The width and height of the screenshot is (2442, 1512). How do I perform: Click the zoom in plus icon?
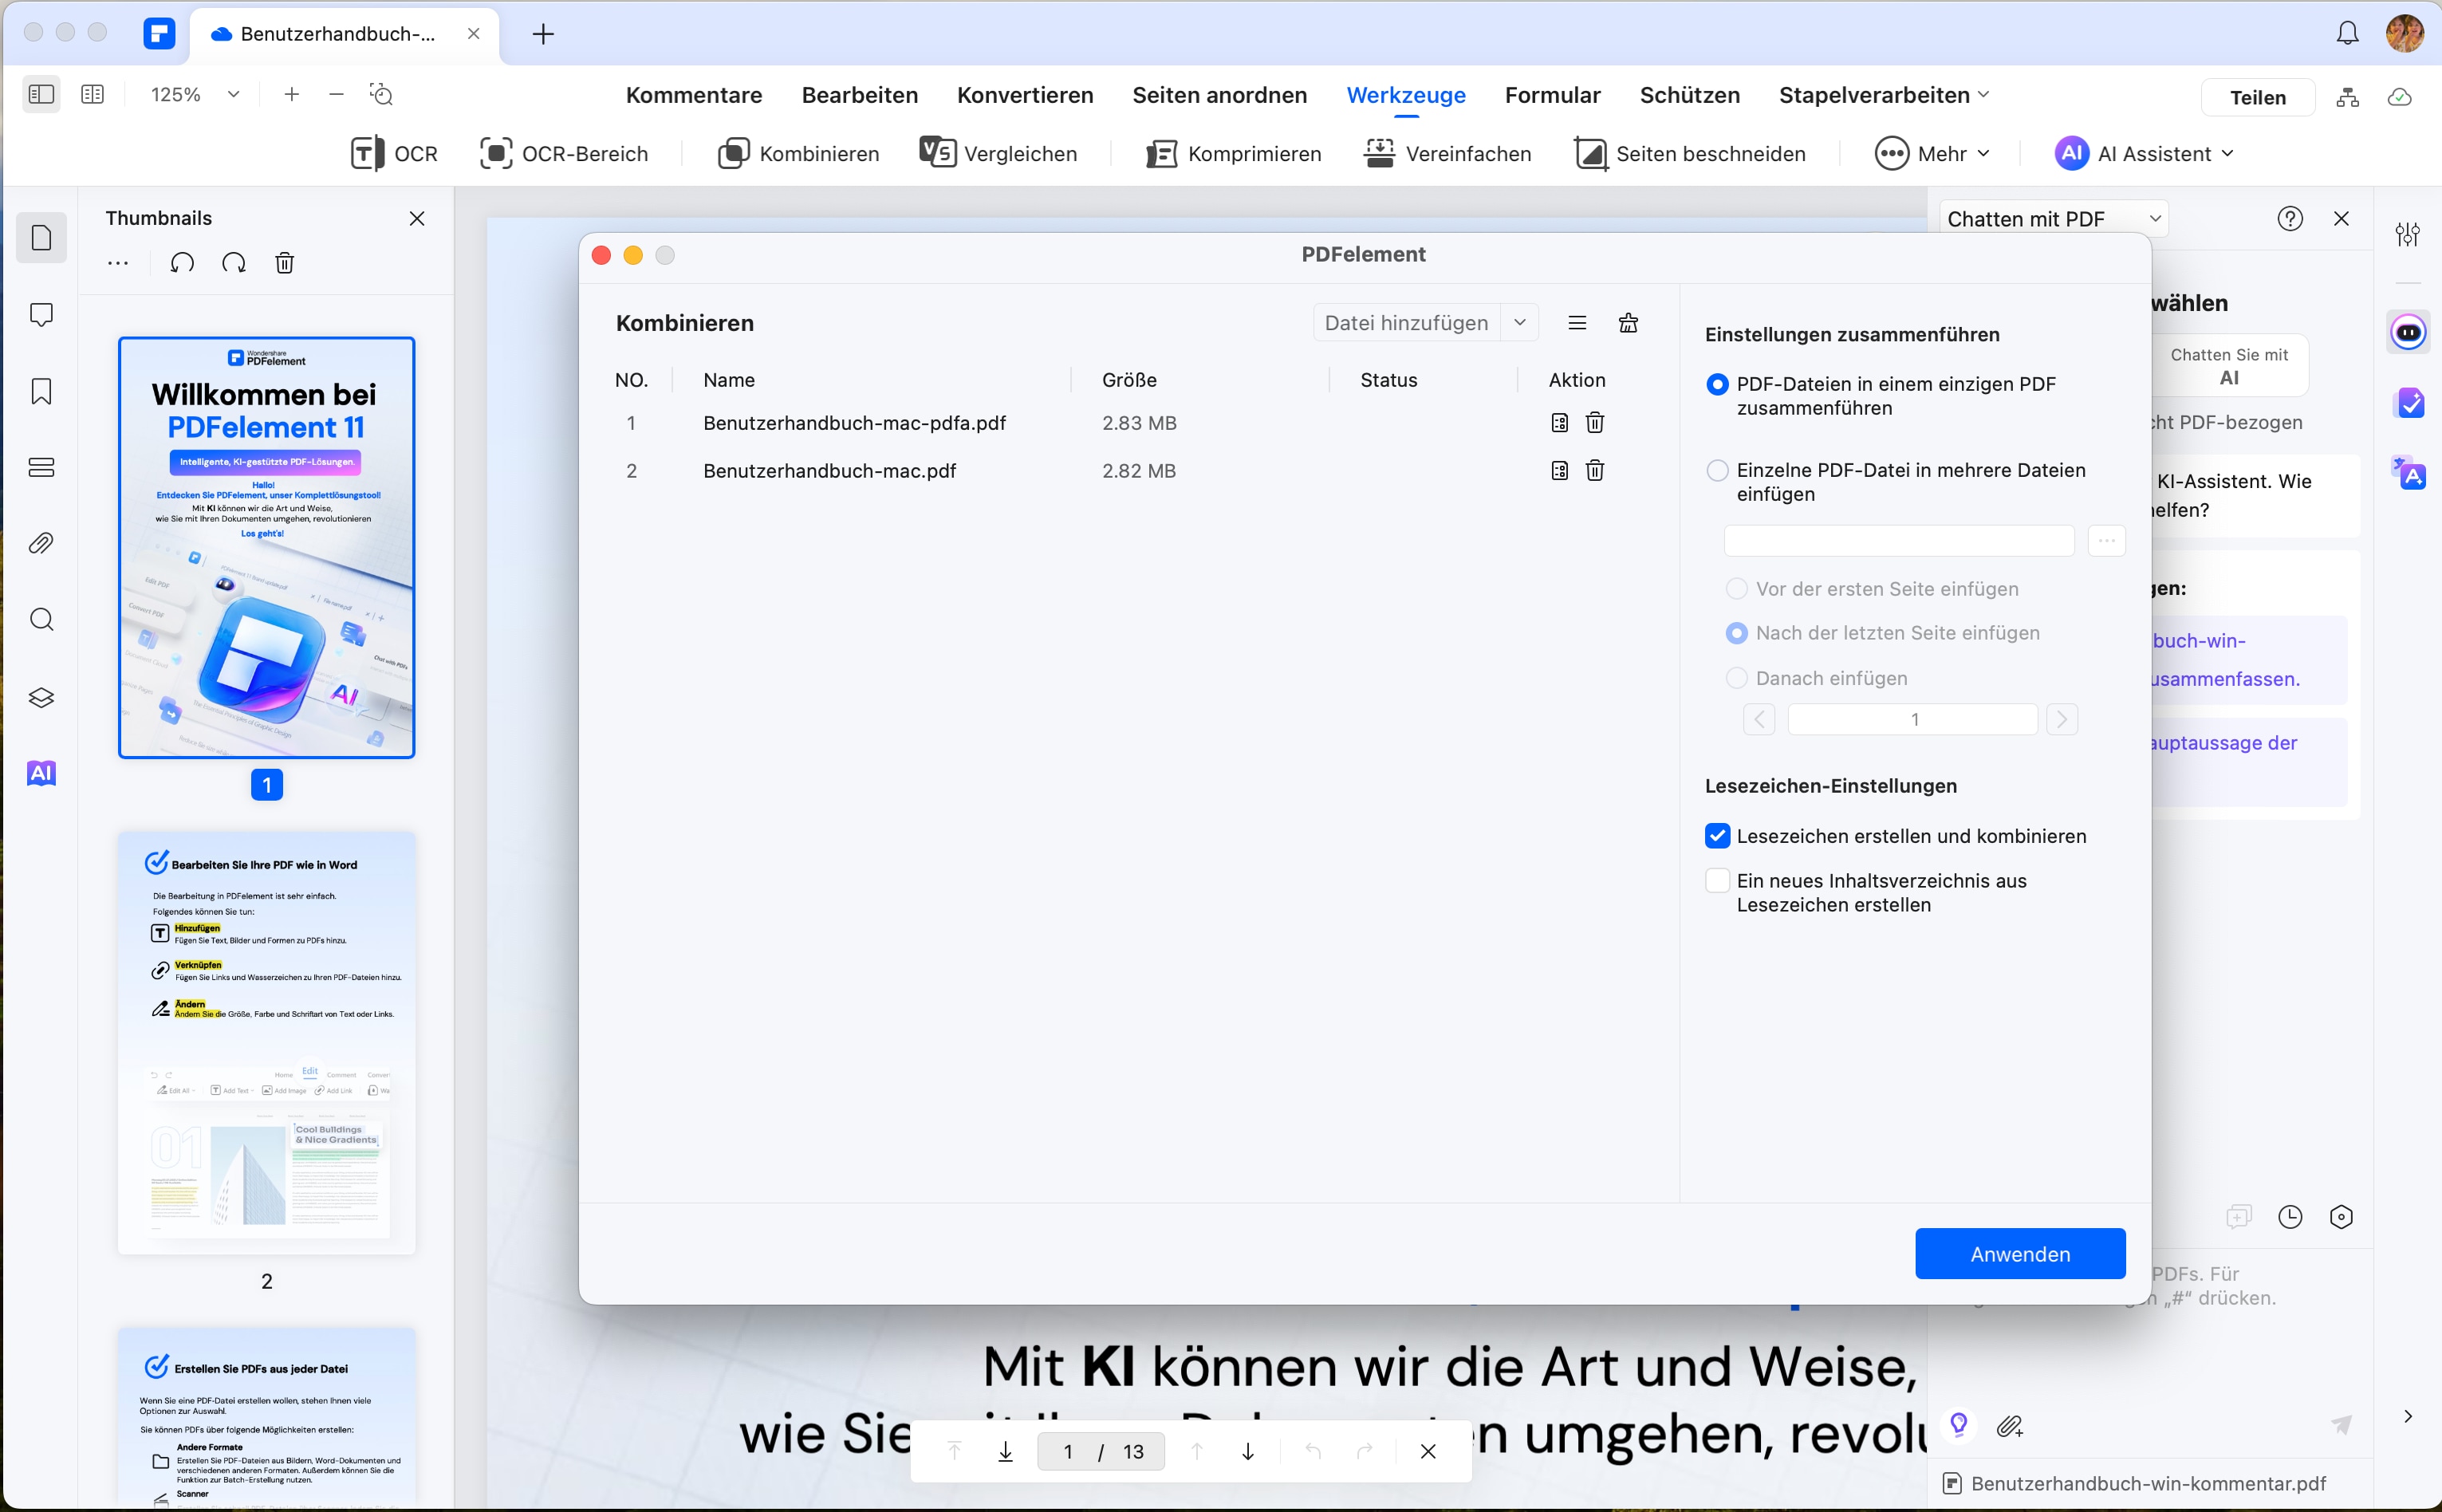click(x=292, y=94)
